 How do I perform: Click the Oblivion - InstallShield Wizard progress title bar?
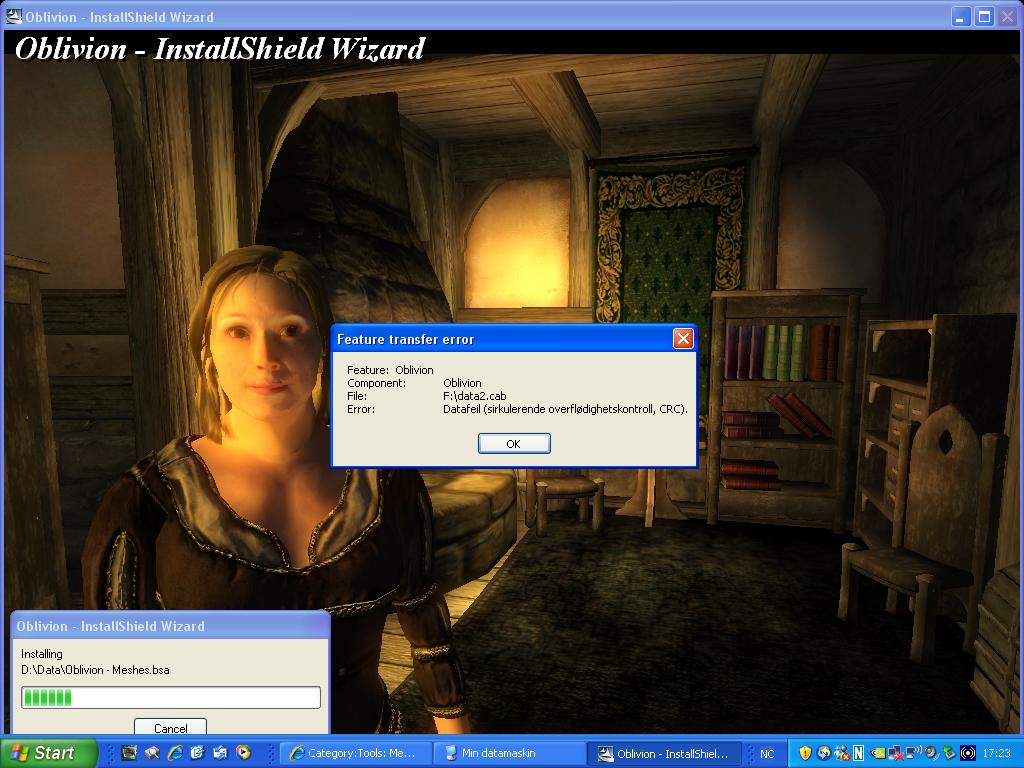coord(170,626)
